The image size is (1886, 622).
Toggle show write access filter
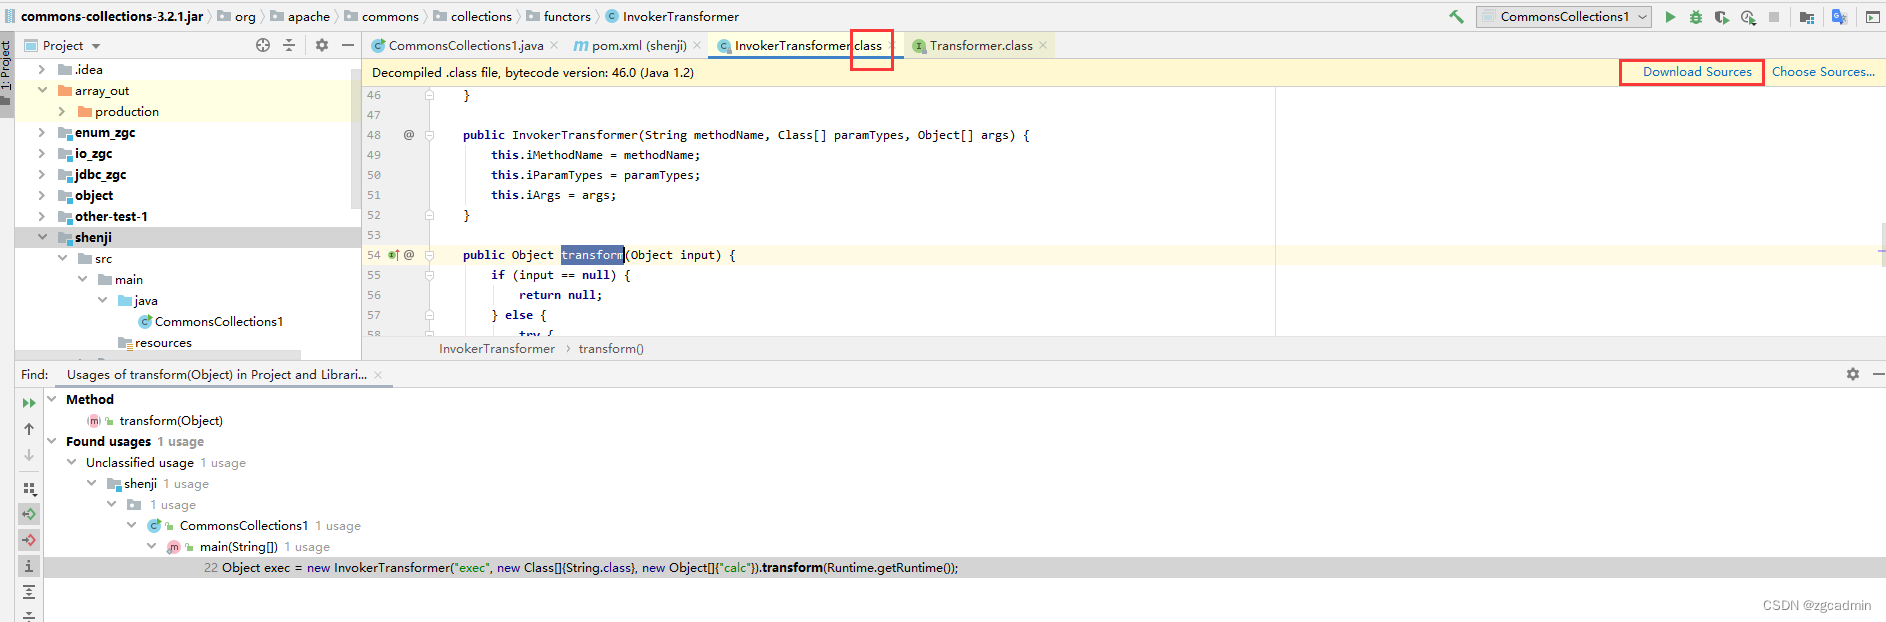click(x=29, y=540)
